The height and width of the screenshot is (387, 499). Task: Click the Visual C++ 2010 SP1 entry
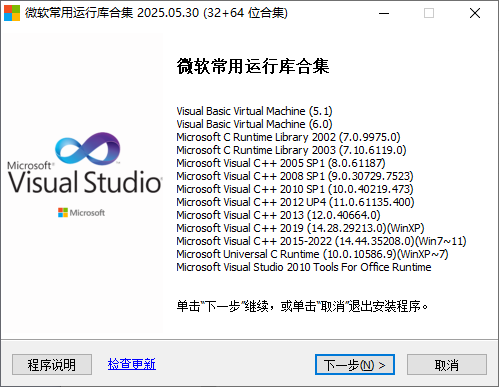295,189
